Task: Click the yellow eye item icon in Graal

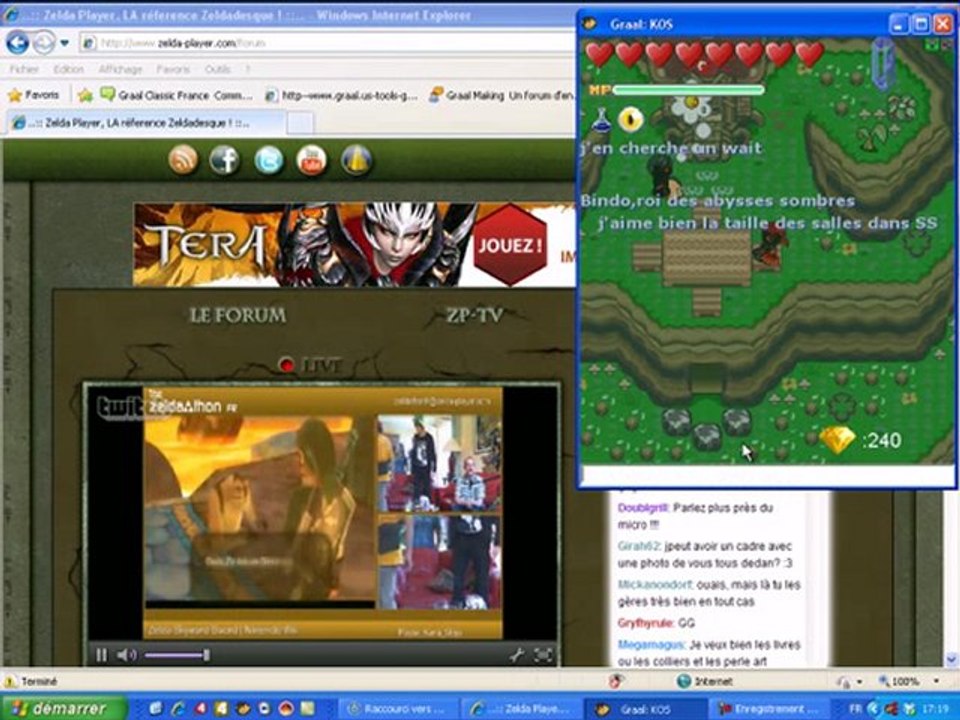Action: [630, 119]
